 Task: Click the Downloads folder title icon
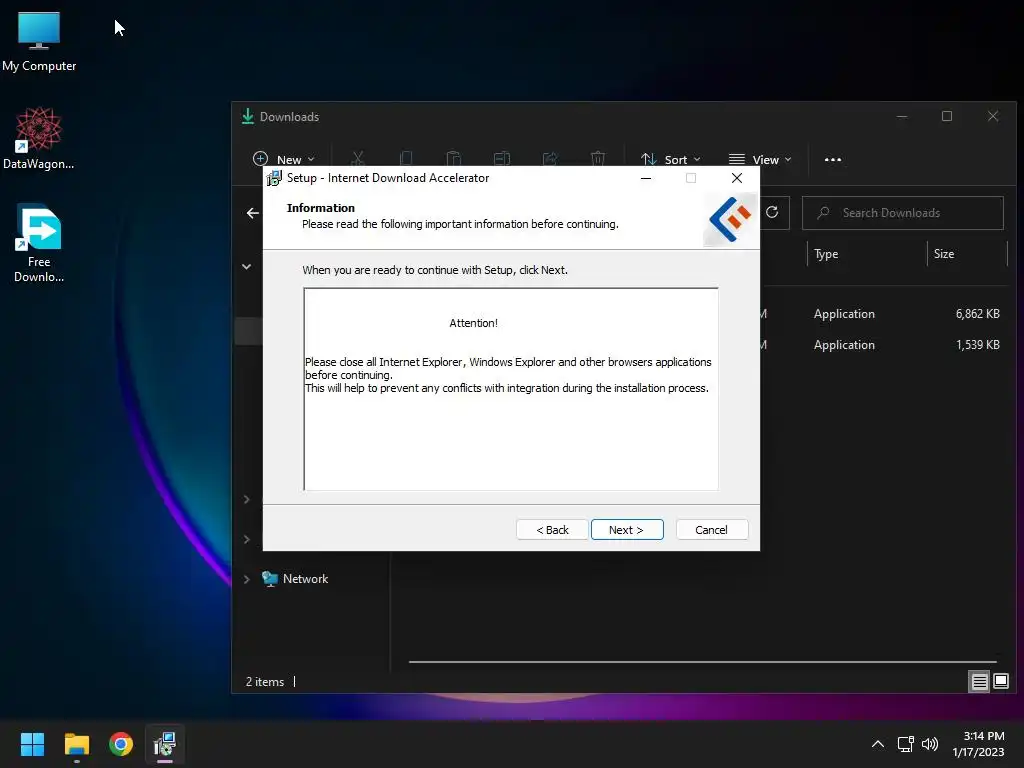click(x=248, y=116)
